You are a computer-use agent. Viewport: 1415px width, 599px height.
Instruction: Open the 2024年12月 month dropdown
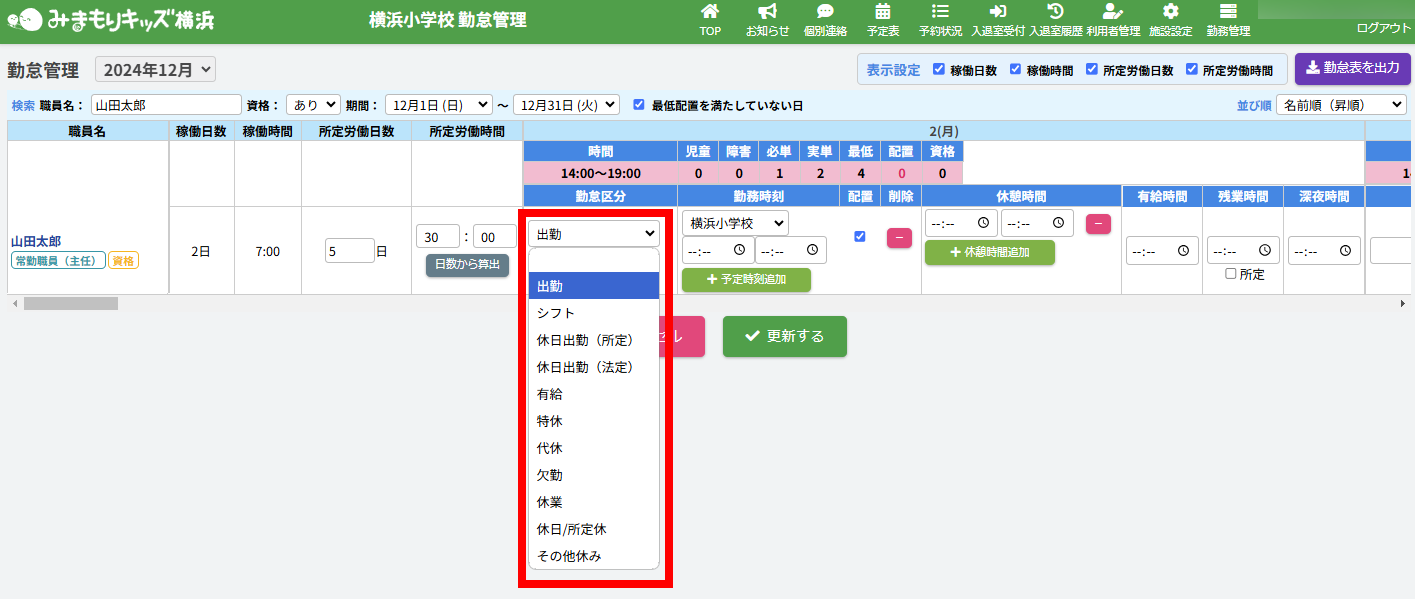[155, 70]
